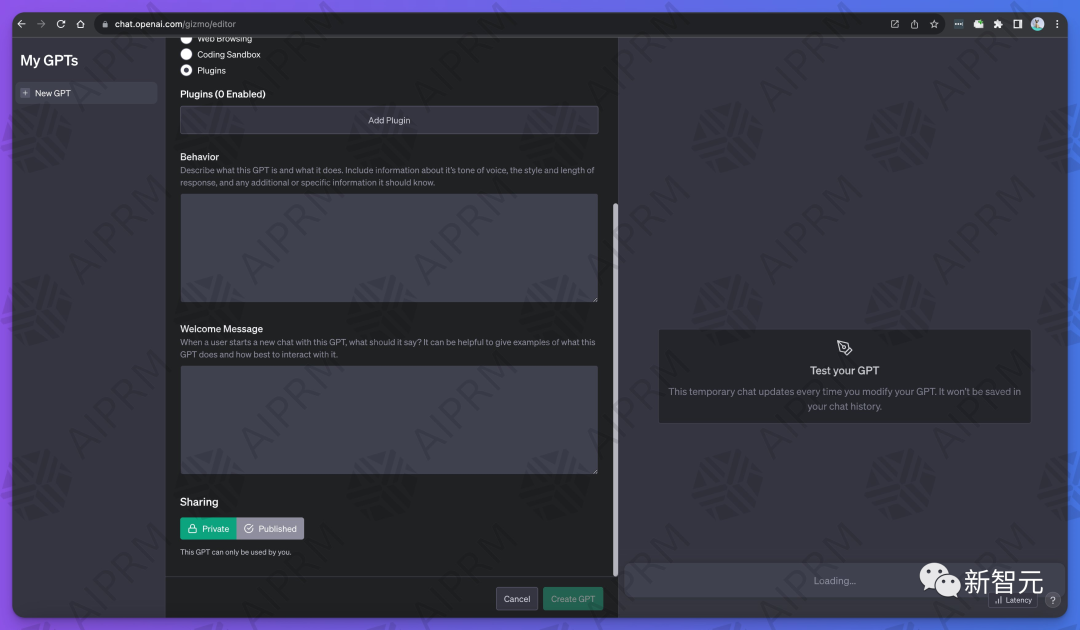Go back with the browser back arrow
The image size is (1080, 630).
[x=21, y=24]
